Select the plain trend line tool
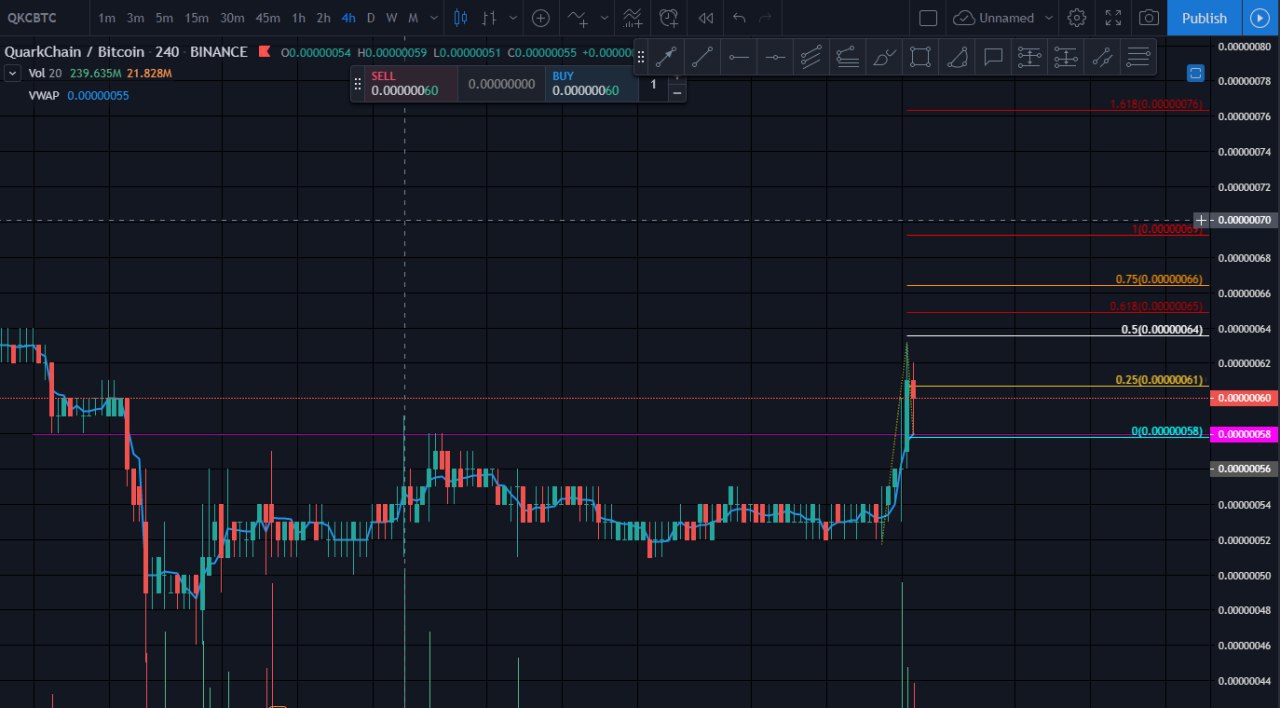The width and height of the screenshot is (1280, 708). (702, 58)
